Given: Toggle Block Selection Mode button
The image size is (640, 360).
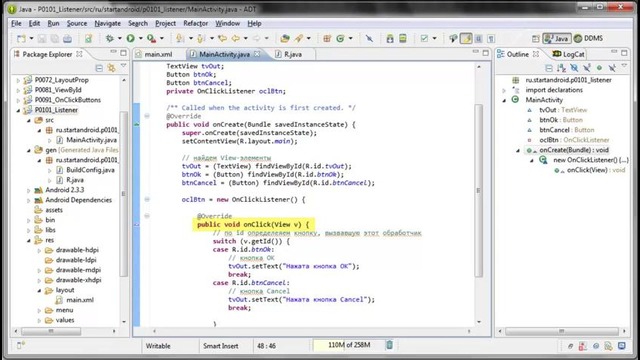Looking at the screenshot, I should pyautogui.click(x=479, y=38).
